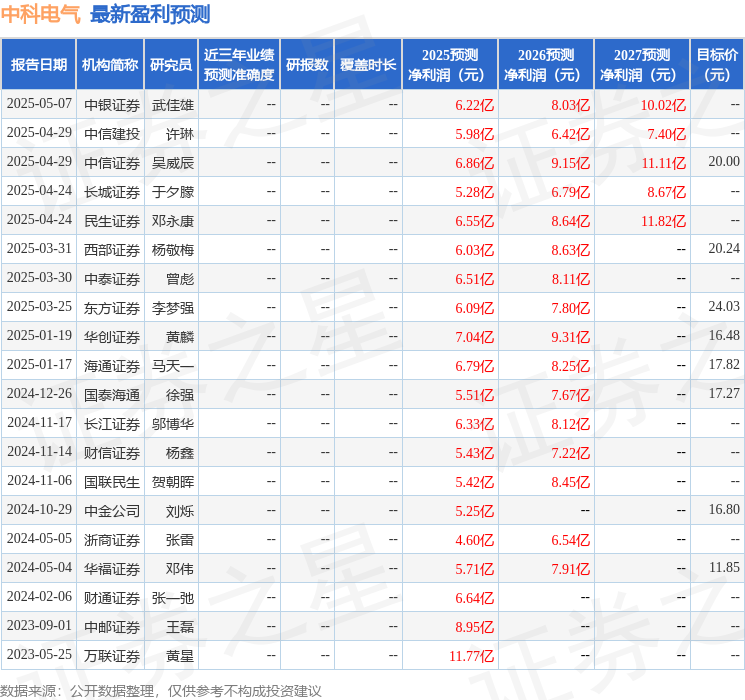Click researcher 马天一

click(x=172, y=366)
